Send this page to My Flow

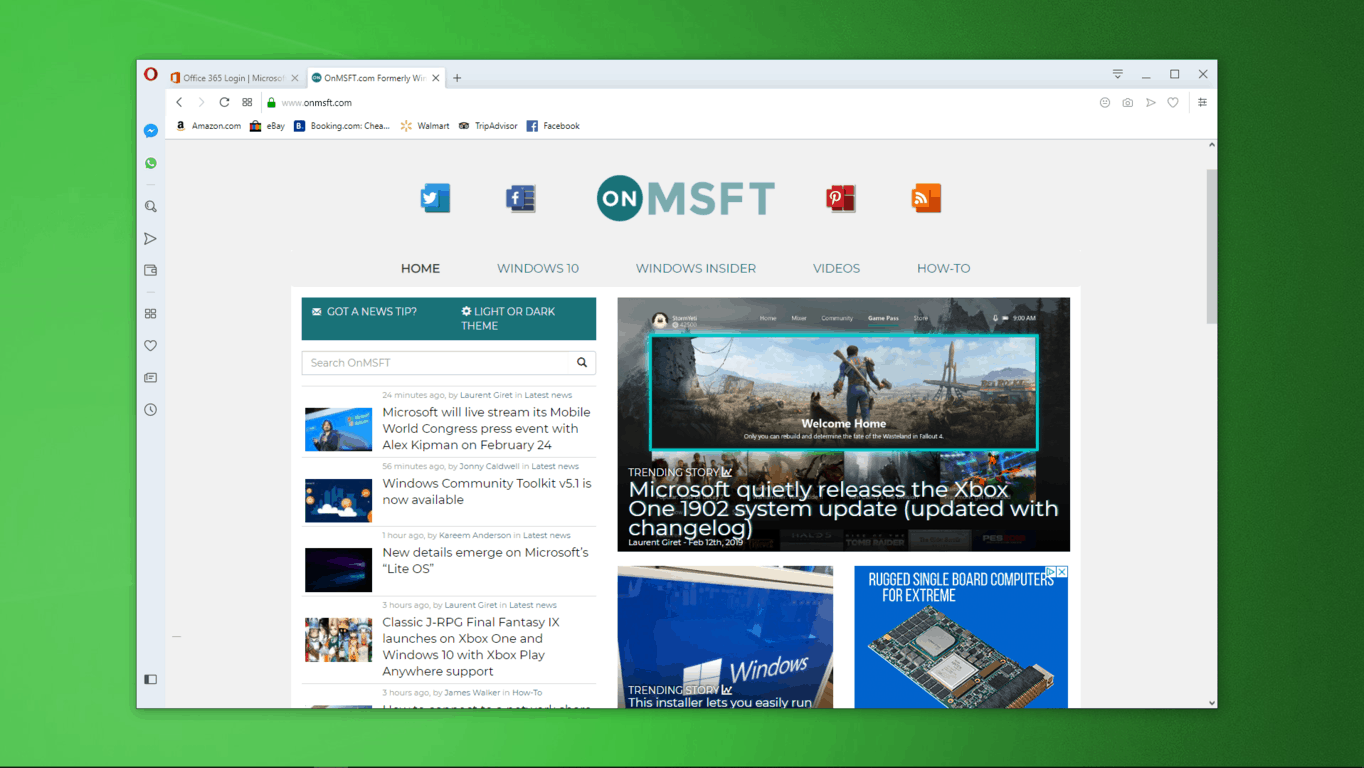coord(1151,103)
